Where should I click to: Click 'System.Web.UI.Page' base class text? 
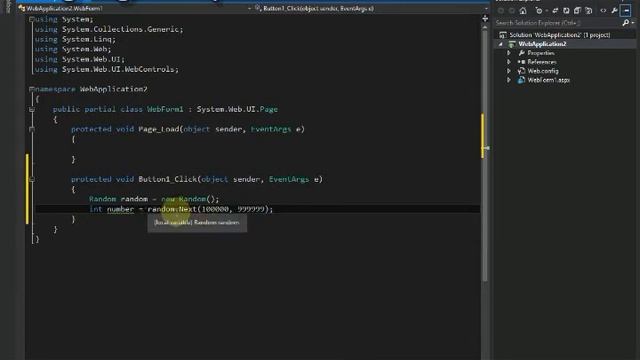[237, 109]
